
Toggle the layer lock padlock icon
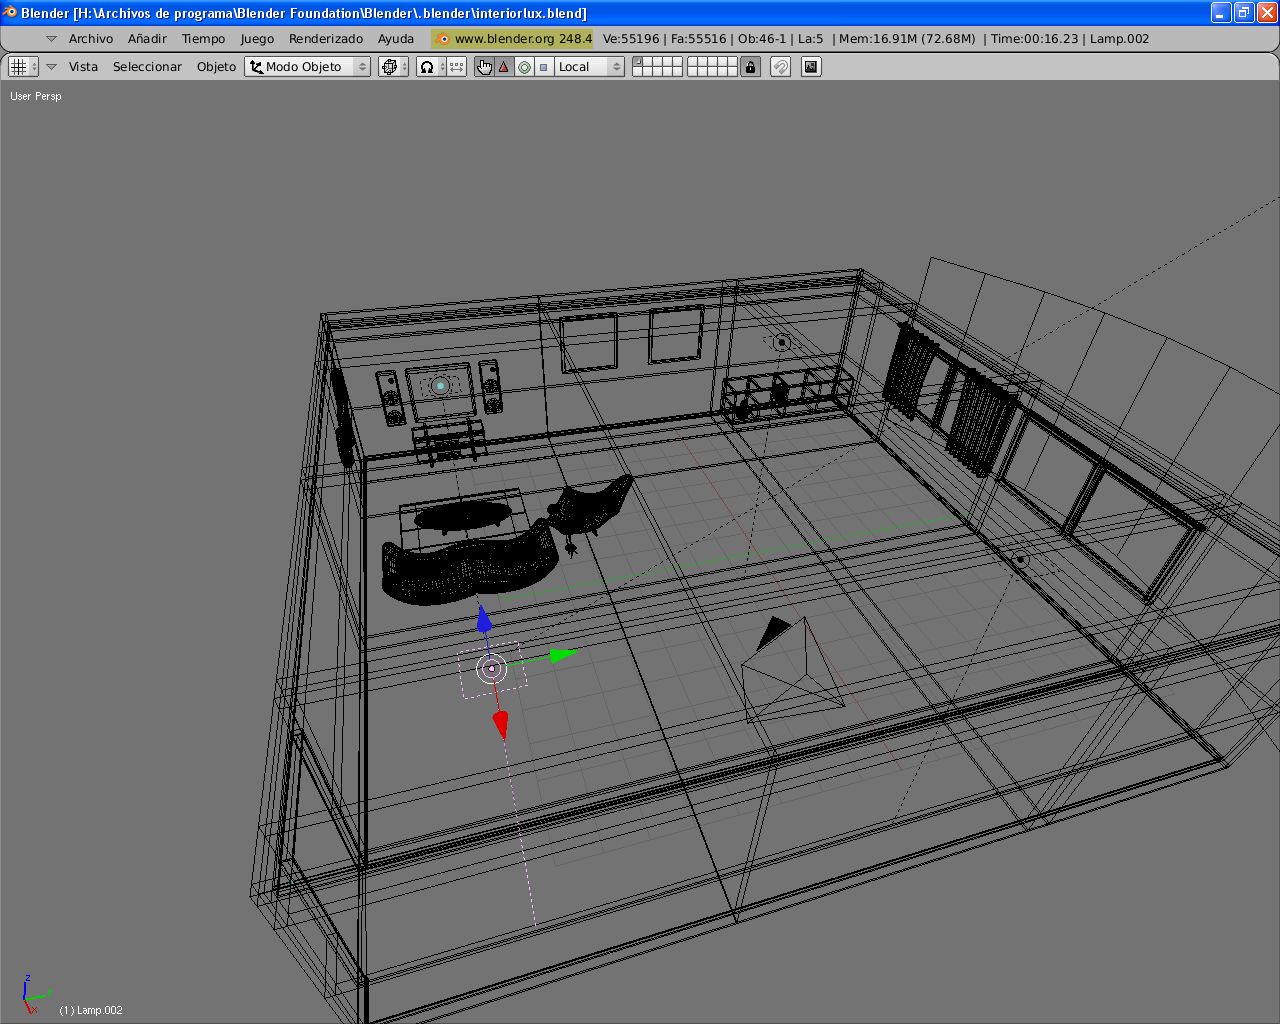(x=751, y=67)
